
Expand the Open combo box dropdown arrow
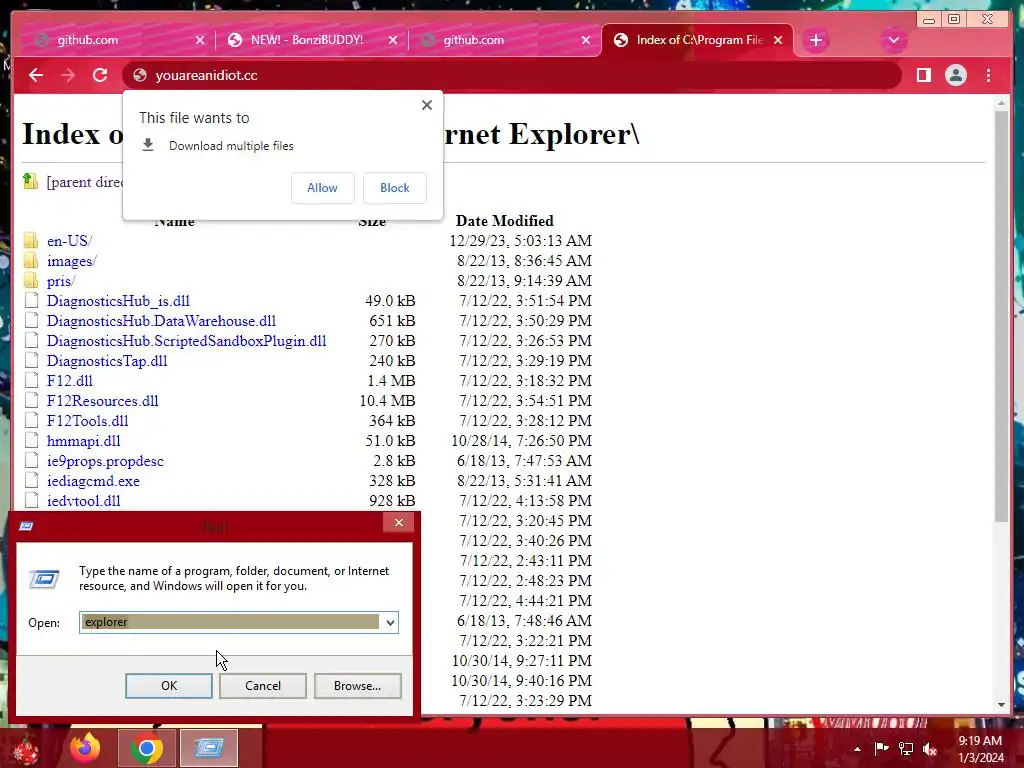[x=390, y=622]
